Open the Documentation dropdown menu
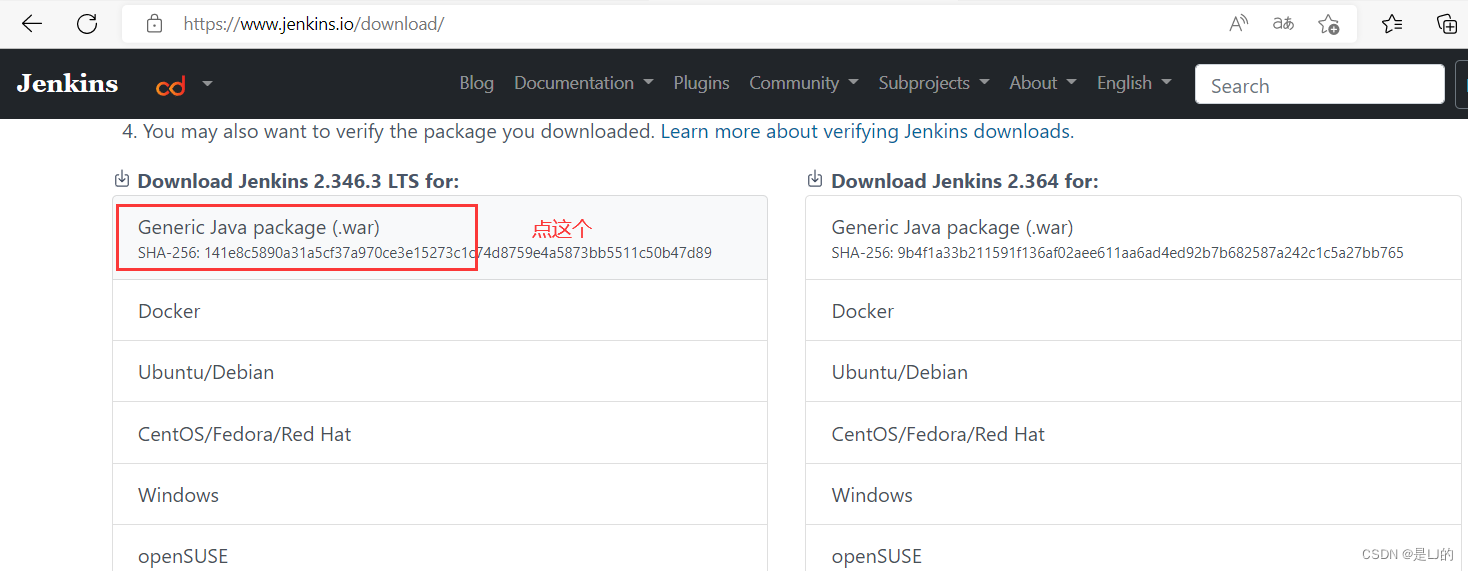 coord(584,83)
